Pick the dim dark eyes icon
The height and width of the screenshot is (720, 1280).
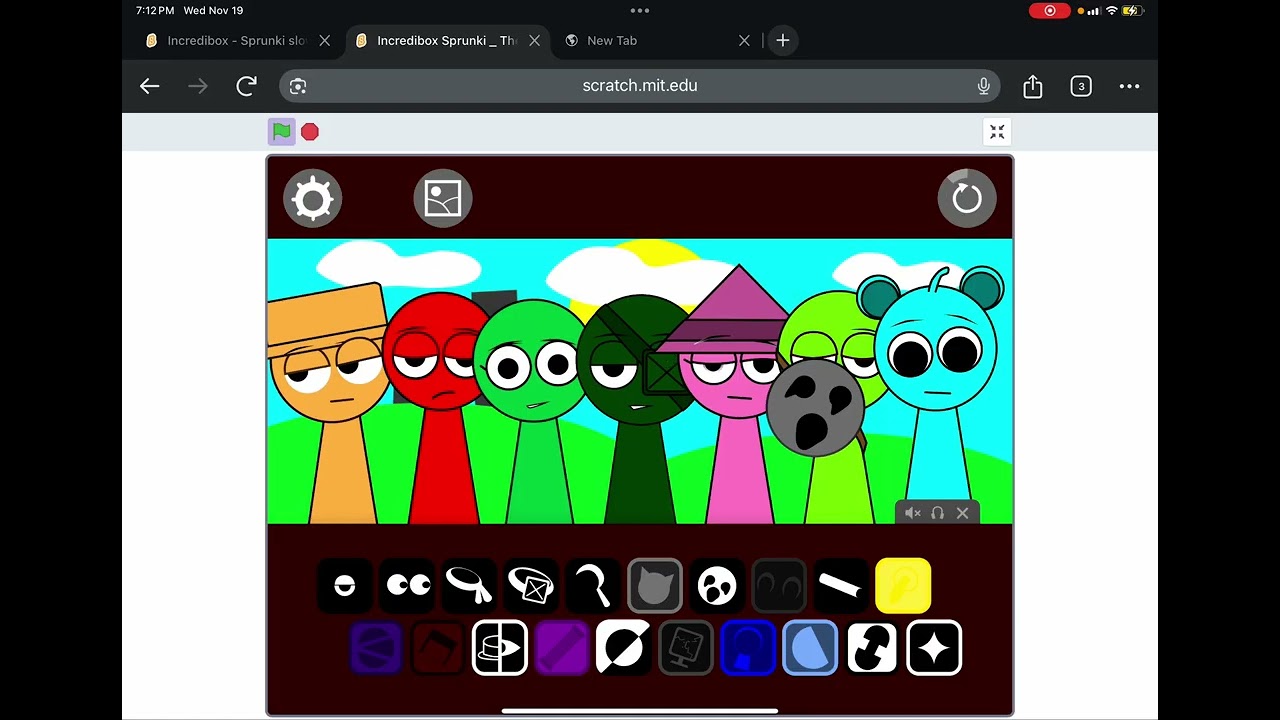click(x=779, y=585)
